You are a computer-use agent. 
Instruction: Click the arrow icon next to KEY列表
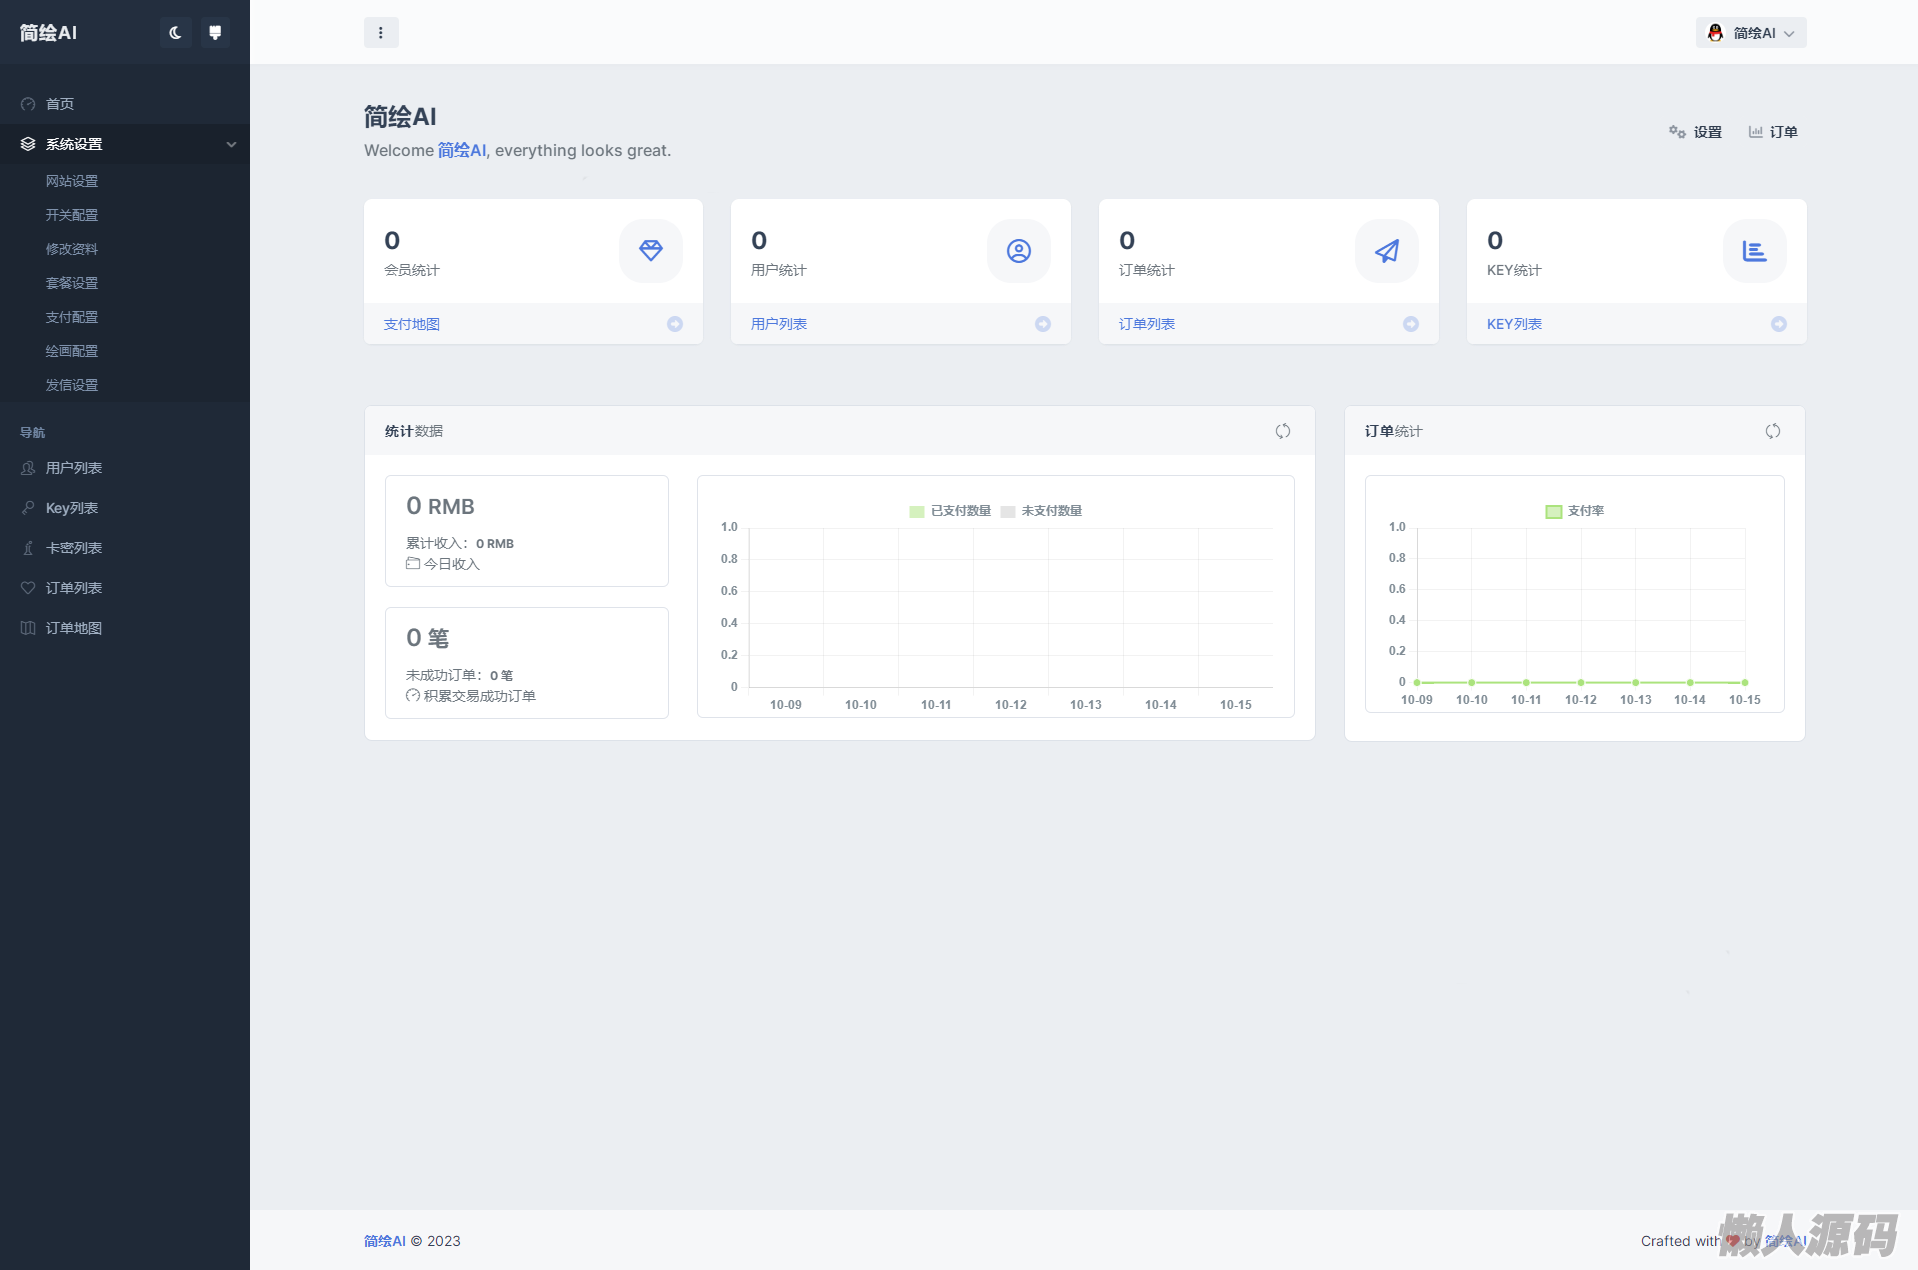(1779, 324)
